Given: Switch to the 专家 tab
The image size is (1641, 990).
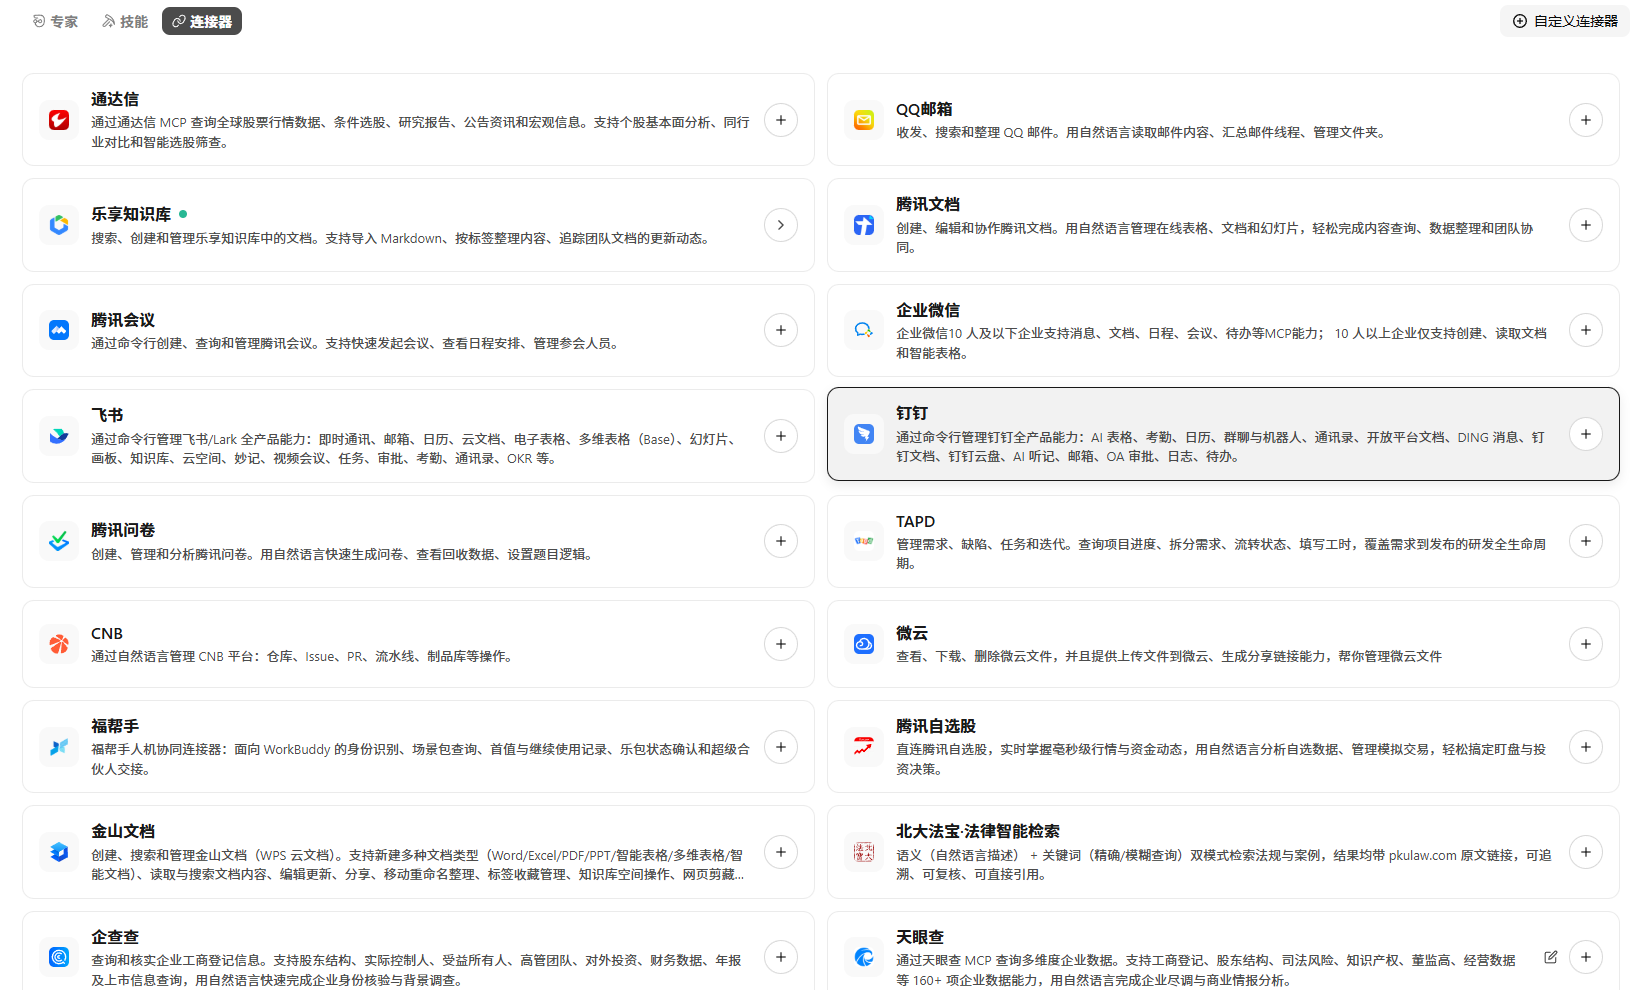Looking at the screenshot, I should (x=55, y=21).
